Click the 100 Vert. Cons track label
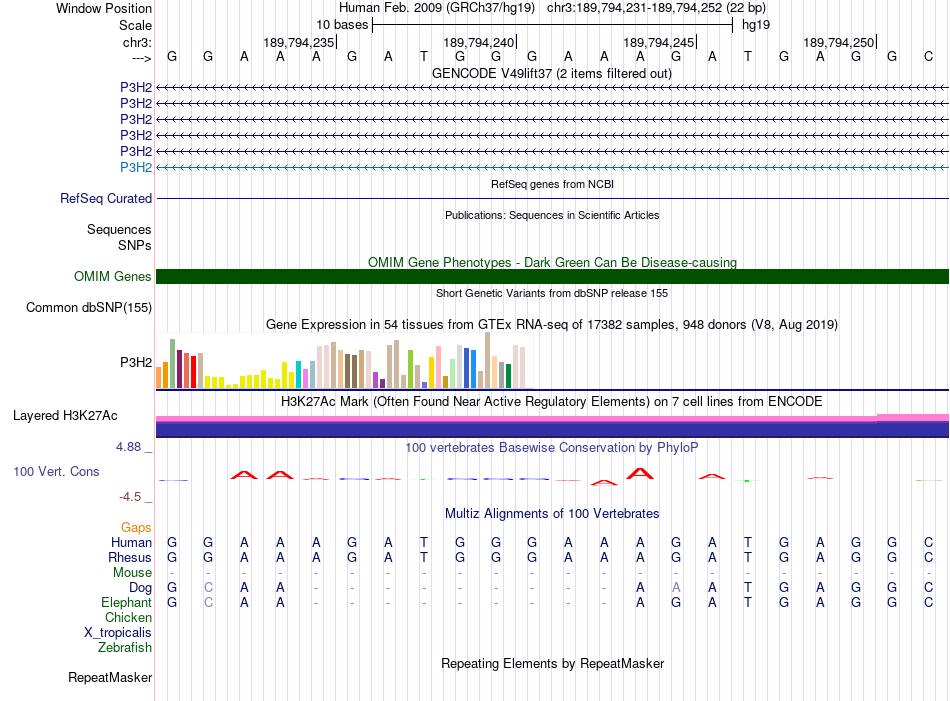The width and height of the screenshot is (950, 701). pos(56,471)
